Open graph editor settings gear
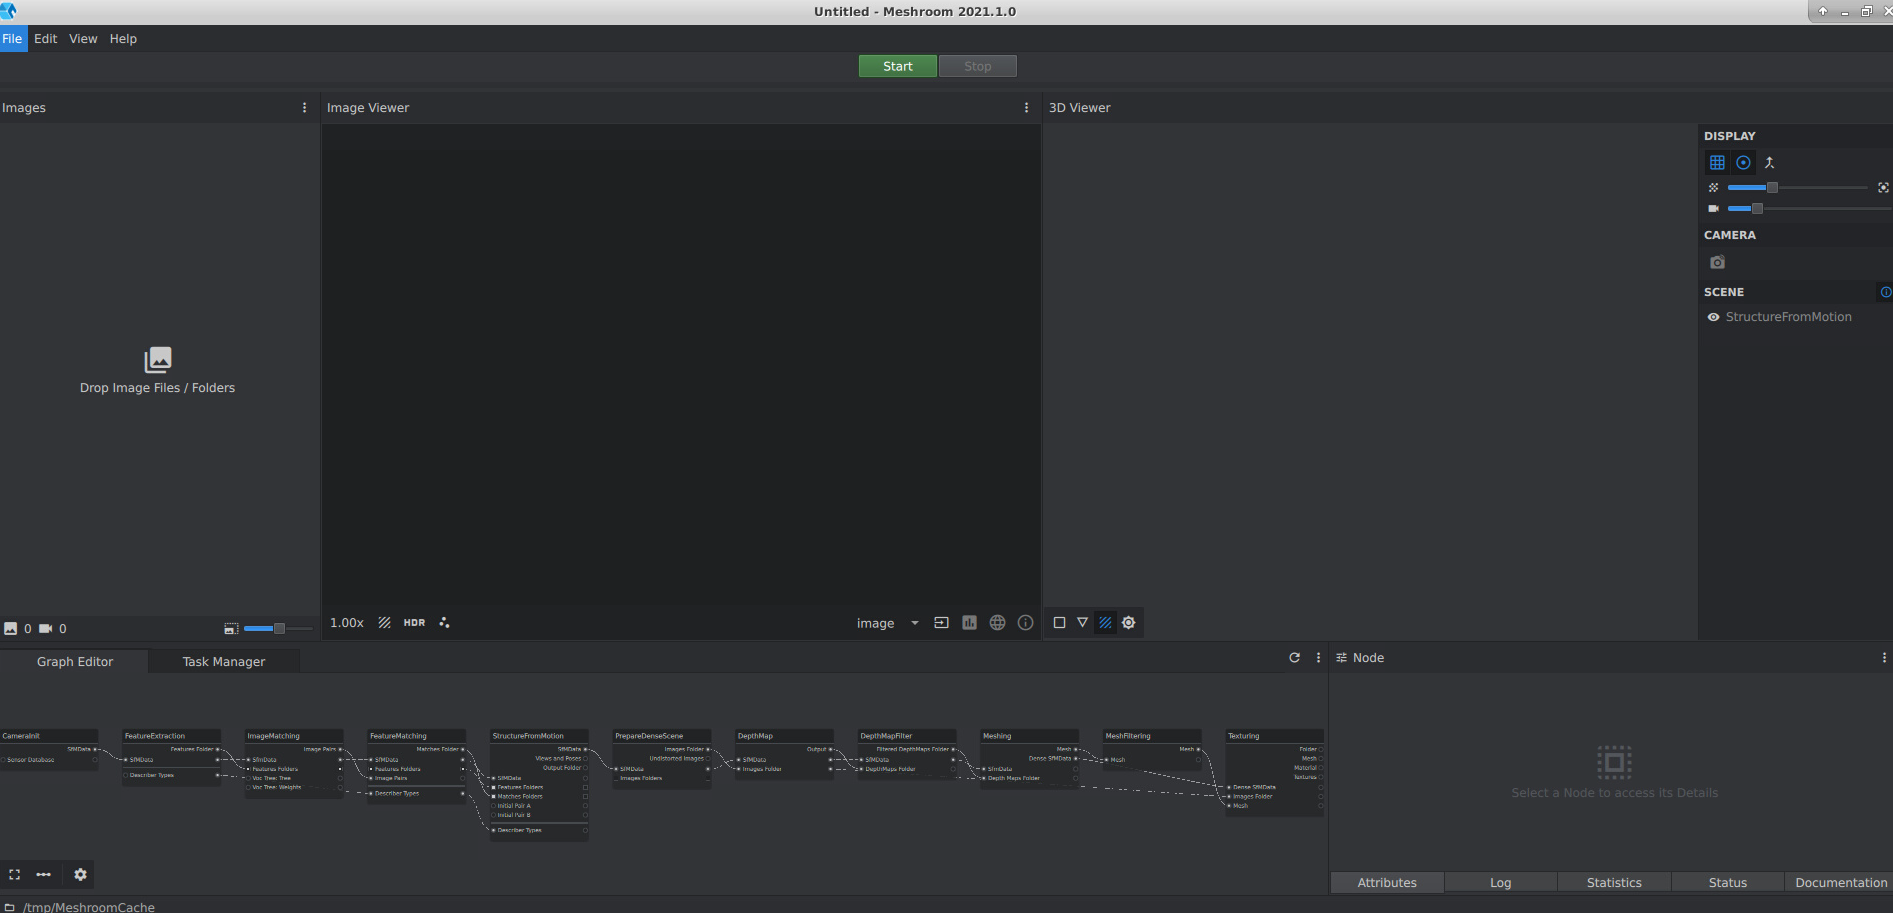 [81, 875]
